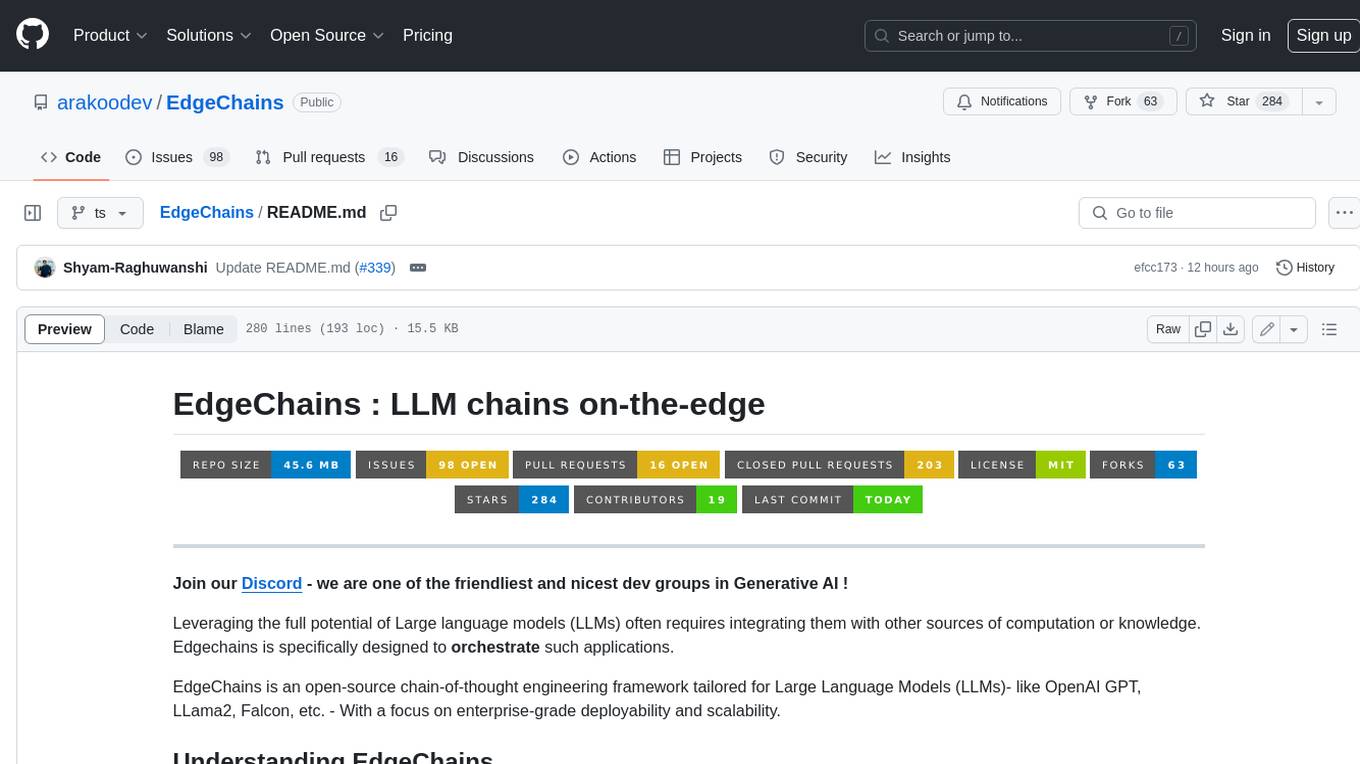Screen dimensions: 1360x764
Task: Click the Repo Size badge
Action: pyautogui.click(x=265, y=465)
